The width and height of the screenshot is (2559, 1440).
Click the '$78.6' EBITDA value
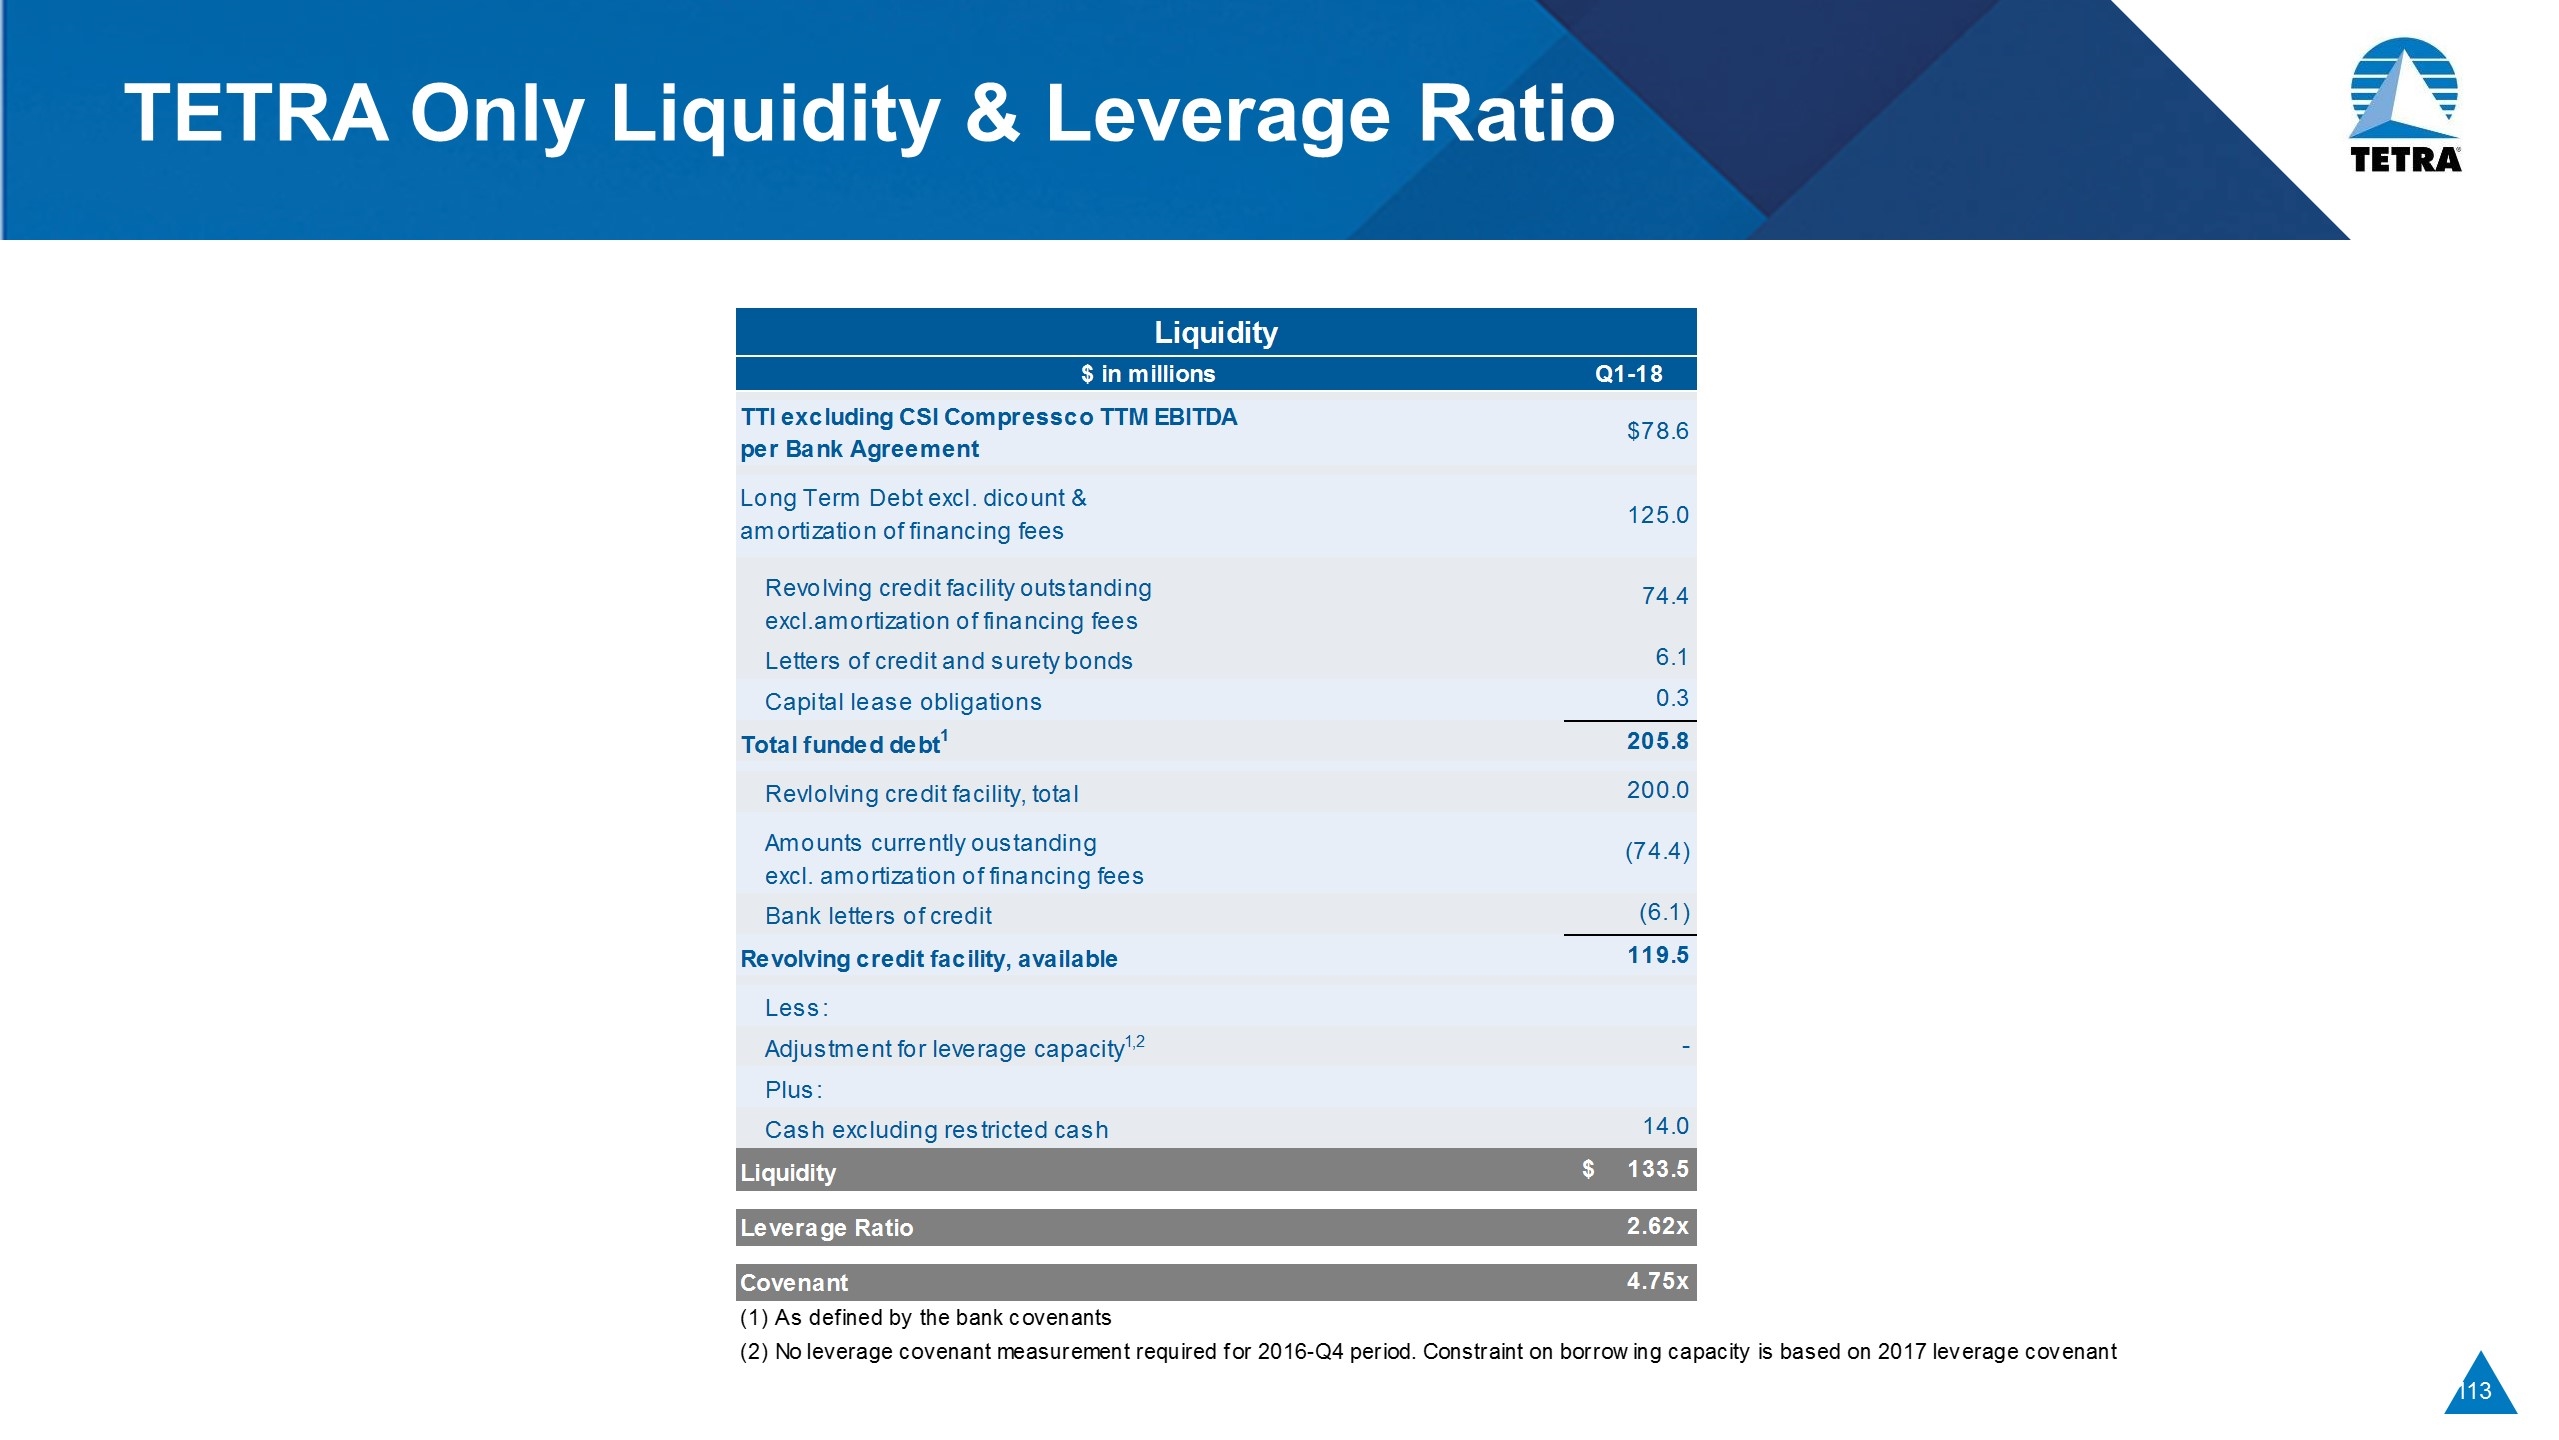coord(1657,431)
